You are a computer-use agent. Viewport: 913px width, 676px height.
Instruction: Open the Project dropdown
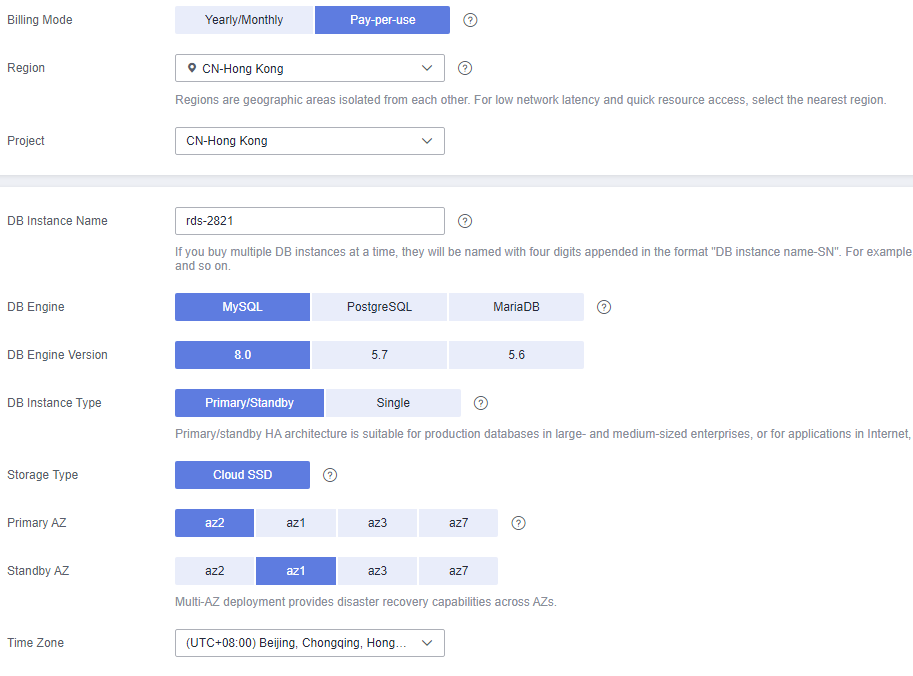click(310, 141)
